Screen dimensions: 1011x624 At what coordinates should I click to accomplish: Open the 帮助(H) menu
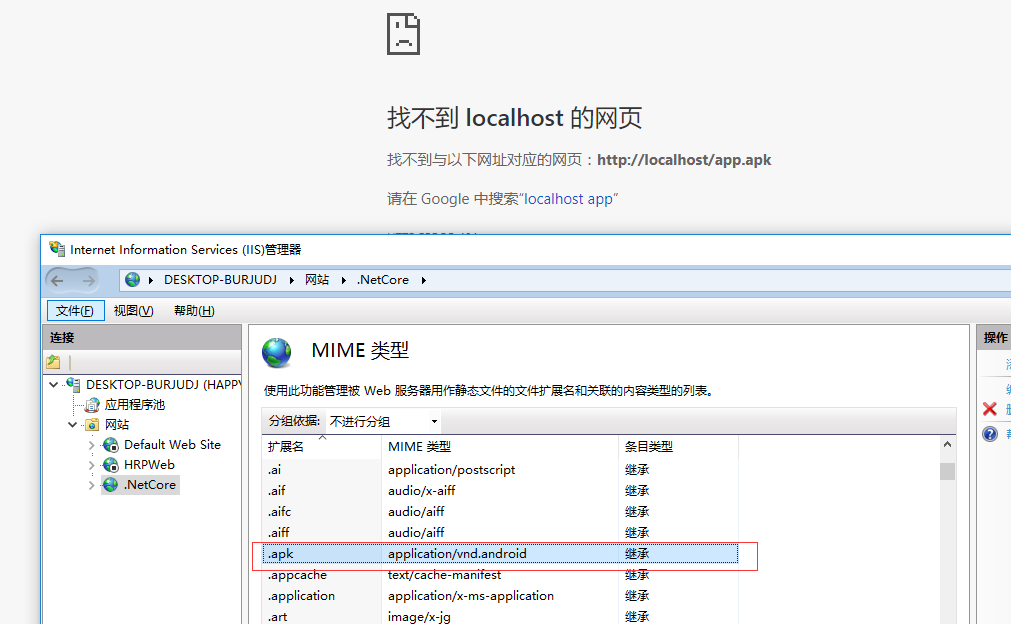(194, 311)
